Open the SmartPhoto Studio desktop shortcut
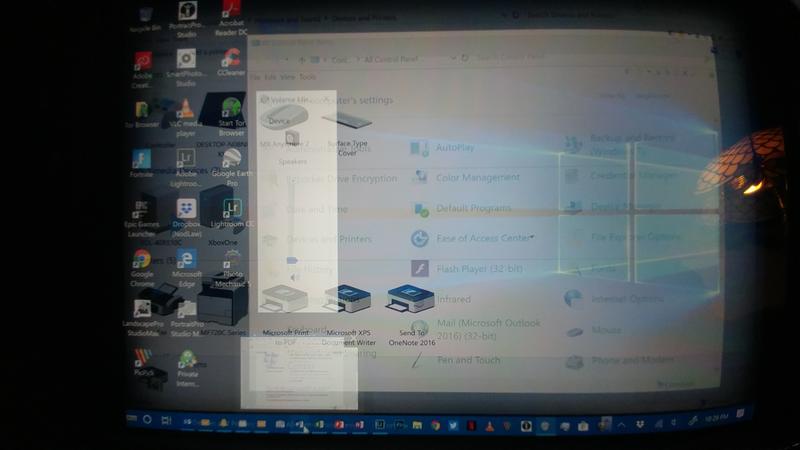This screenshot has height=450, width=800. pos(186,68)
